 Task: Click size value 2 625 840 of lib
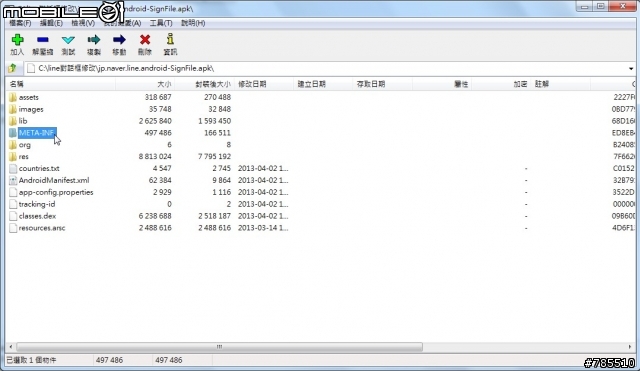pyautogui.click(x=155, y=121)
